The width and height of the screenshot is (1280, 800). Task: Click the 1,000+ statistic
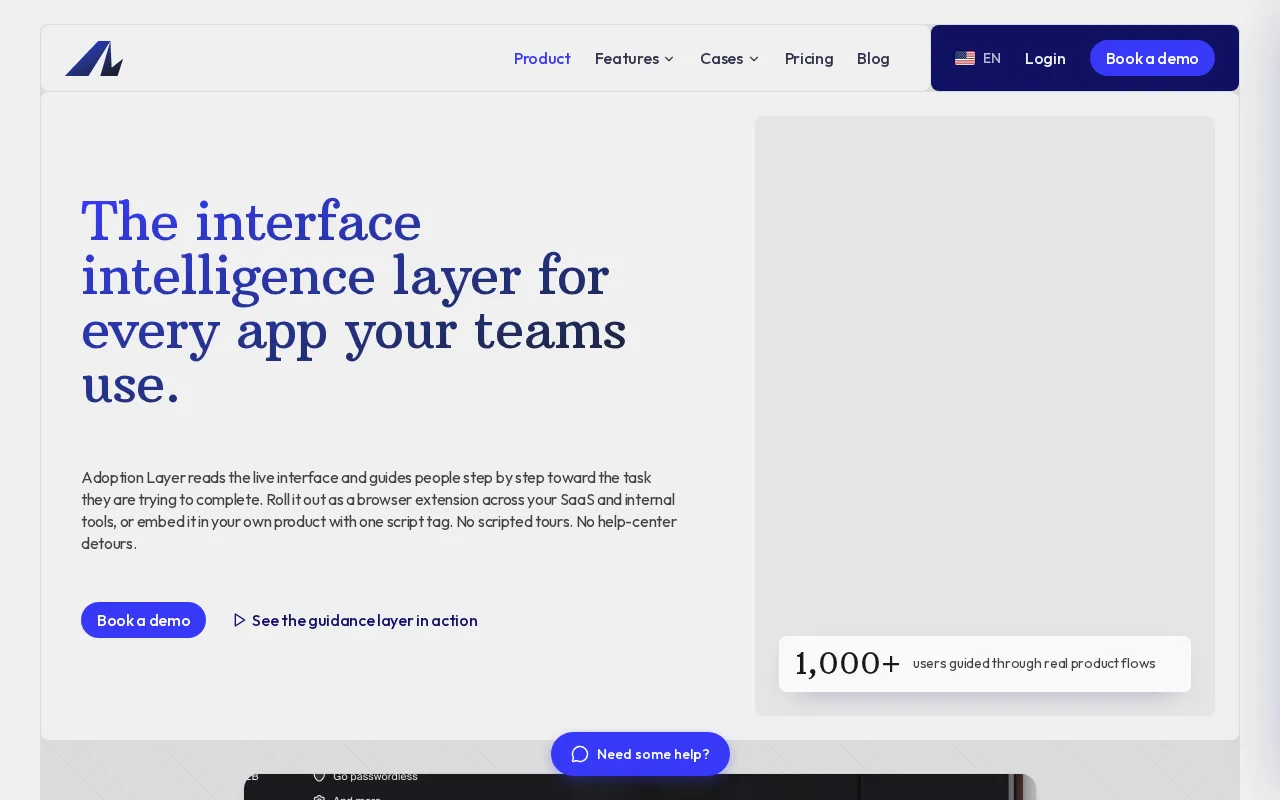[848, 663]
